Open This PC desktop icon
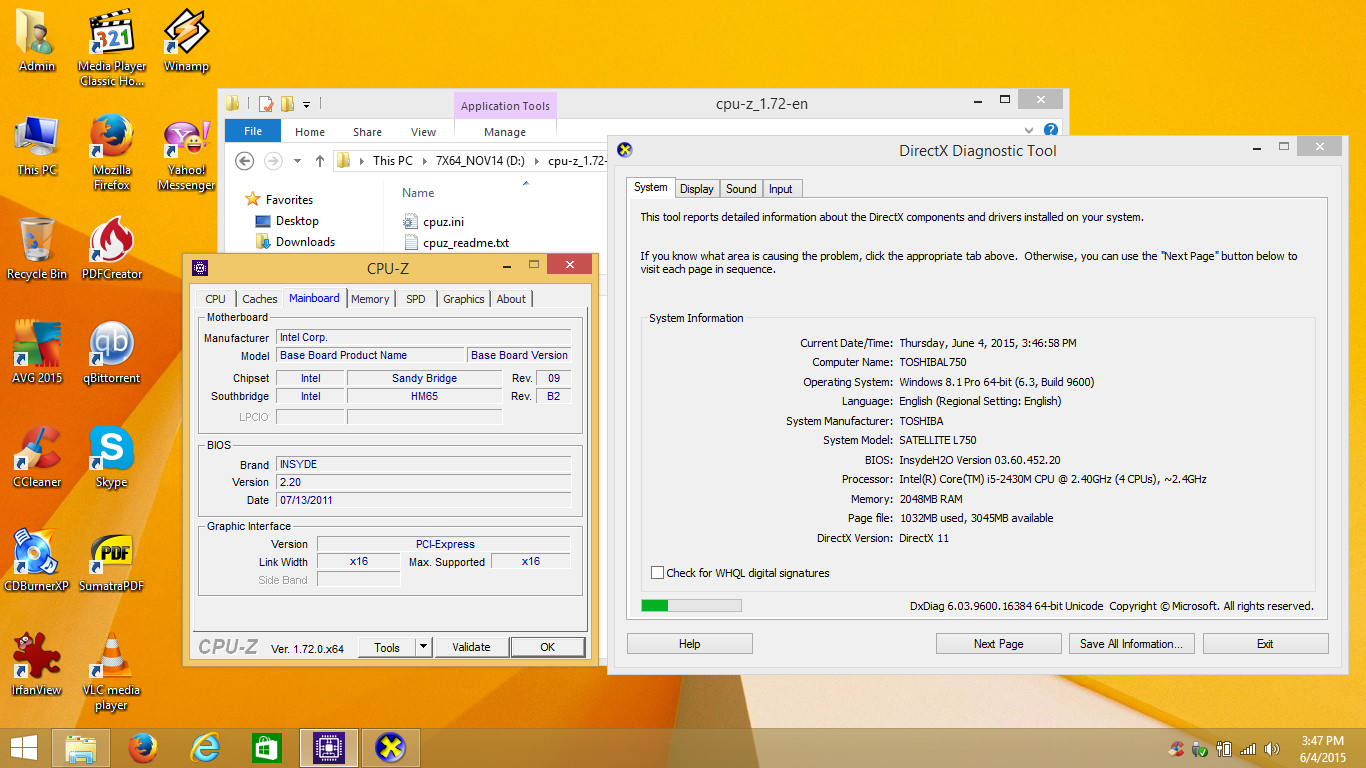1366x768 pixels. (x=37, y=145)
